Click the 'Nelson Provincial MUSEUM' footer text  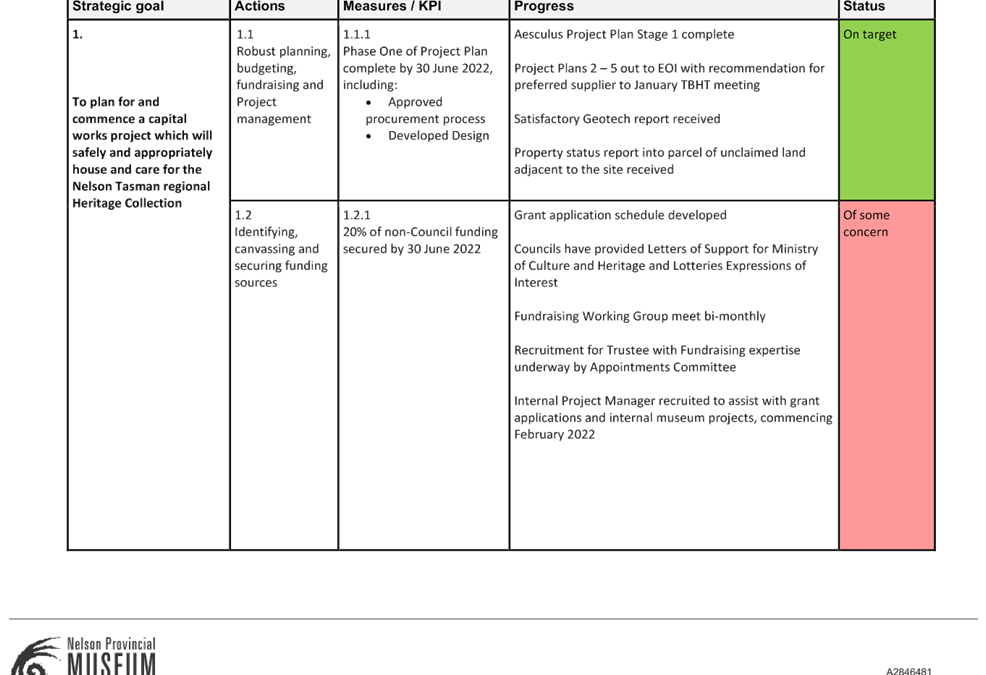point(111,656)
